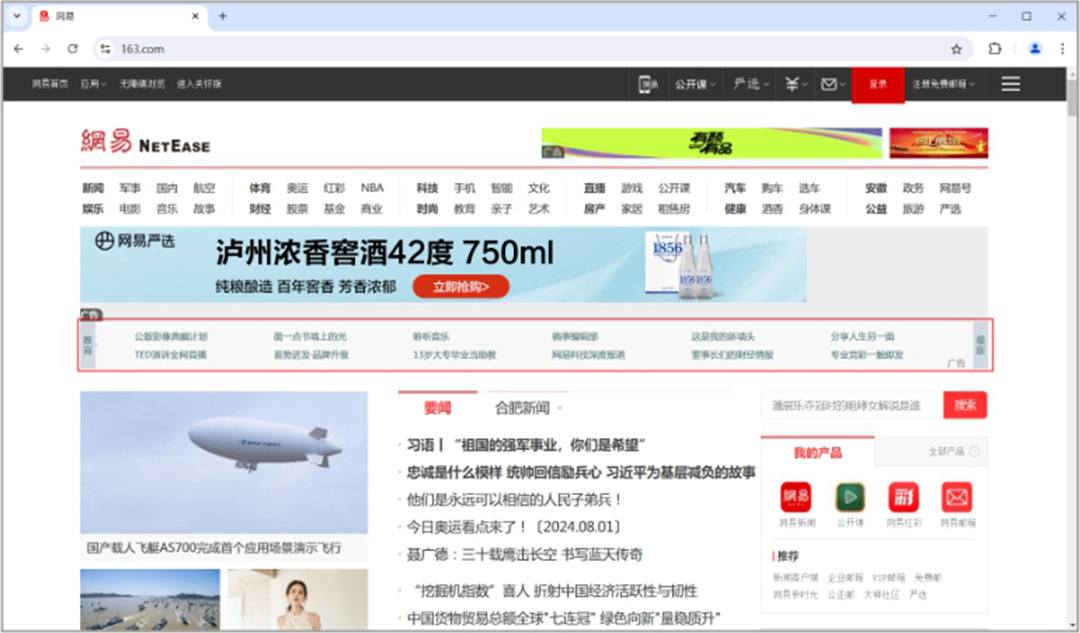Switch to the 要闻 news tab

(438, 408)
